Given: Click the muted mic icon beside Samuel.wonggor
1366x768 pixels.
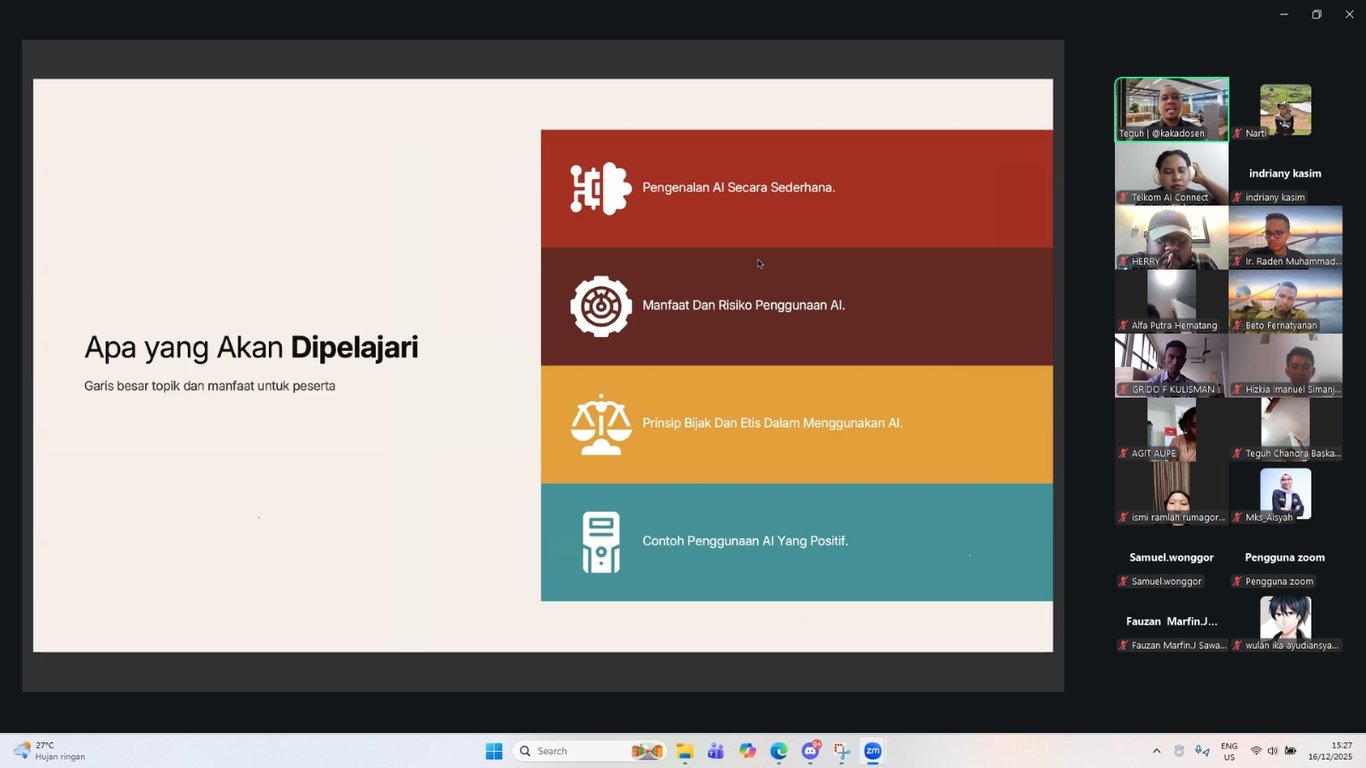Looking at the screenshot, I should point(1124,581).
